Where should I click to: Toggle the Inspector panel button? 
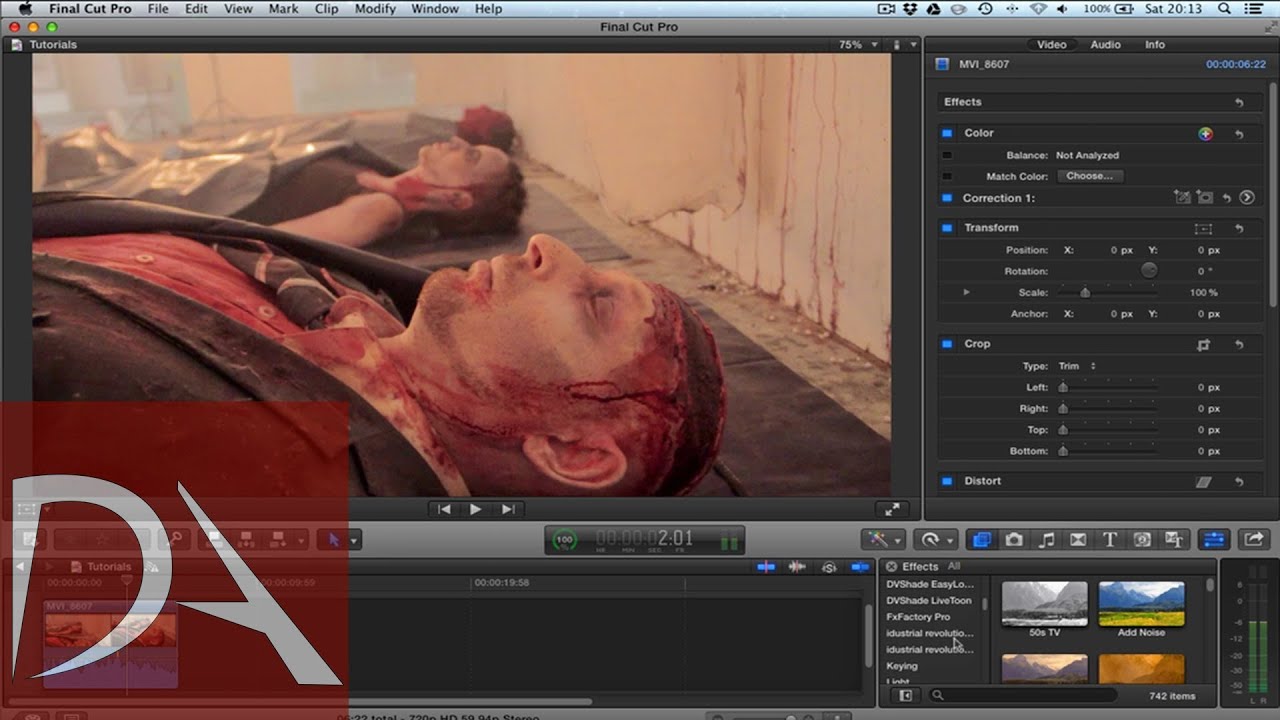coord(1214,539)
